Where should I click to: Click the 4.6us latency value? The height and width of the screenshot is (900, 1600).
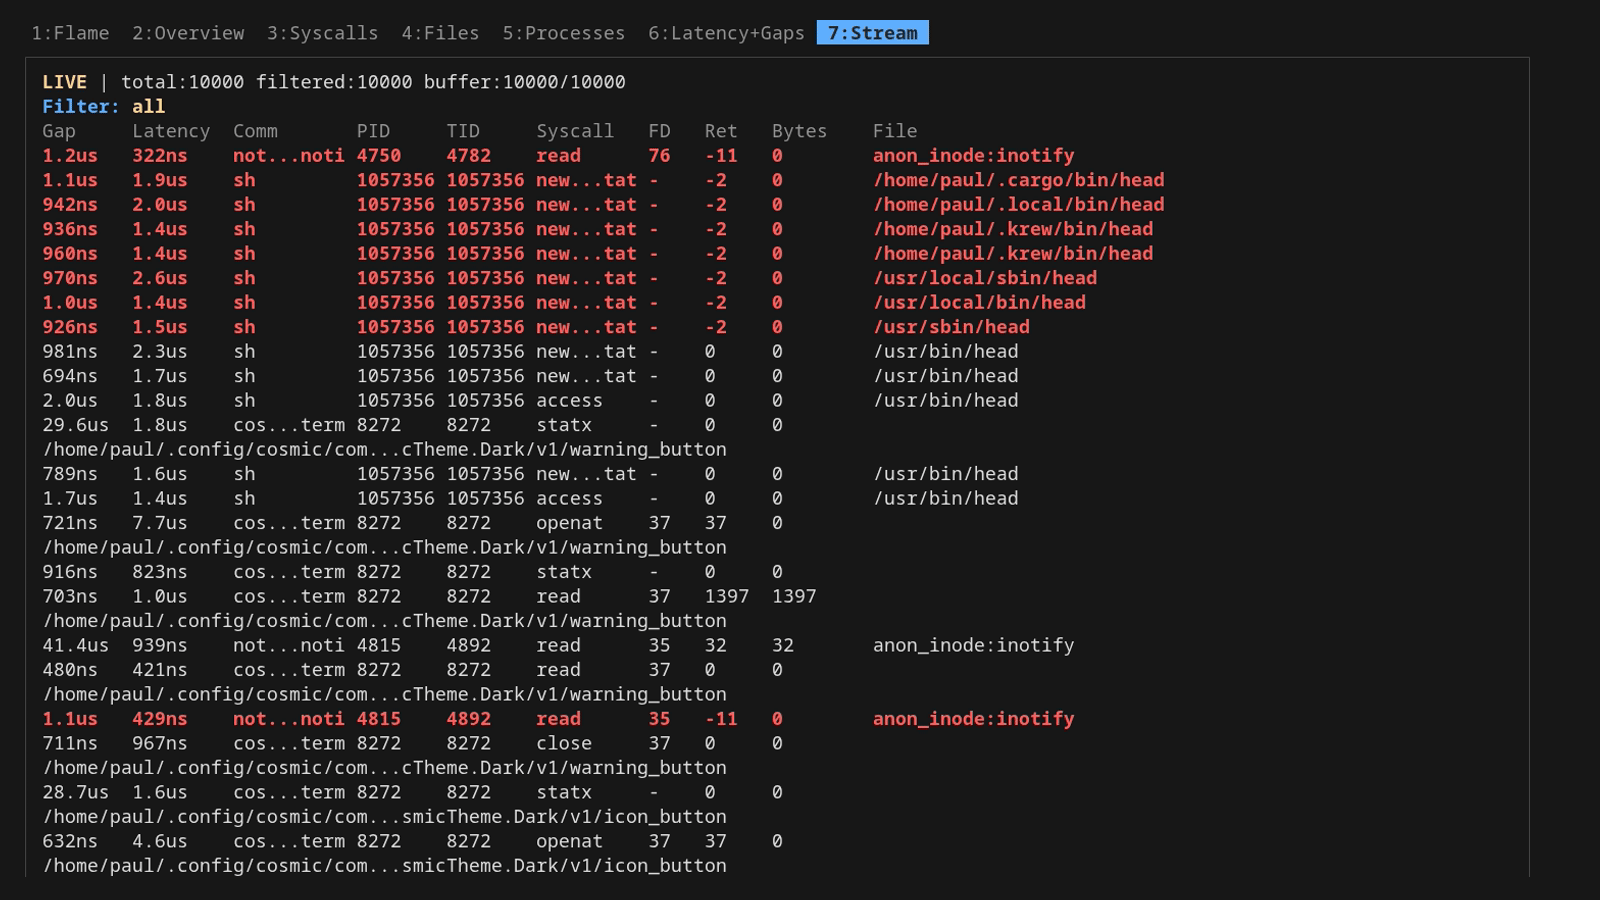click(x=160, y=841)
